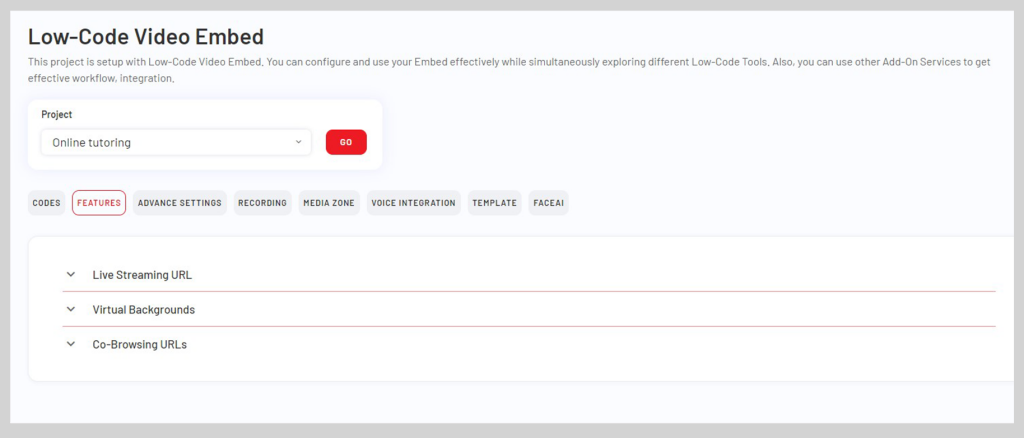1024x438 pixels.
Task: Open the Project dropdown showing Online tutoring
Action: coord(176,142)
